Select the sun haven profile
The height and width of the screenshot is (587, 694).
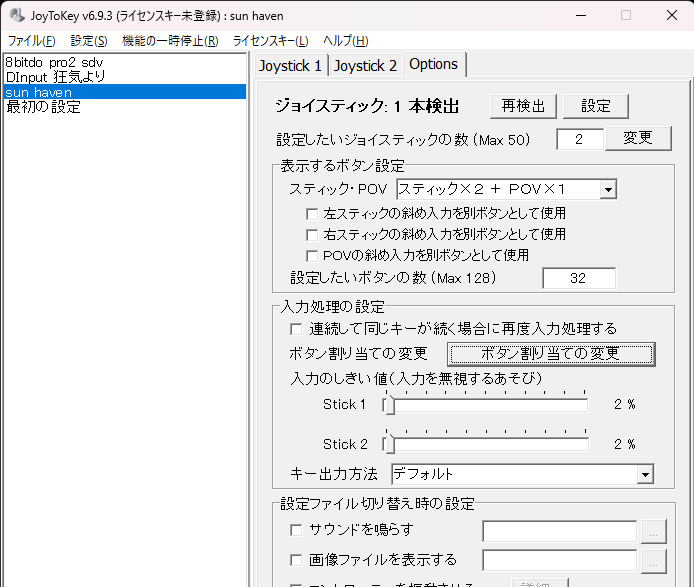pos(124,92)
